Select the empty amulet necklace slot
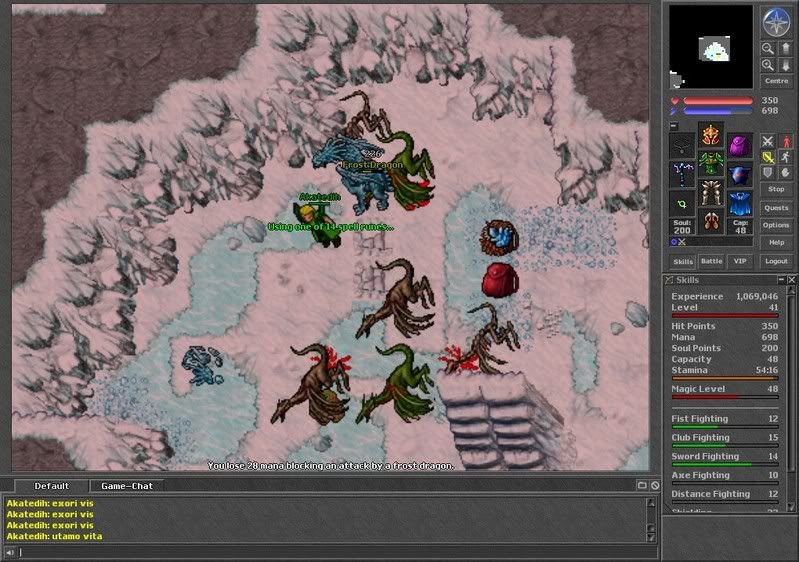Screen dimensions: 799x562 pos(682,145)
